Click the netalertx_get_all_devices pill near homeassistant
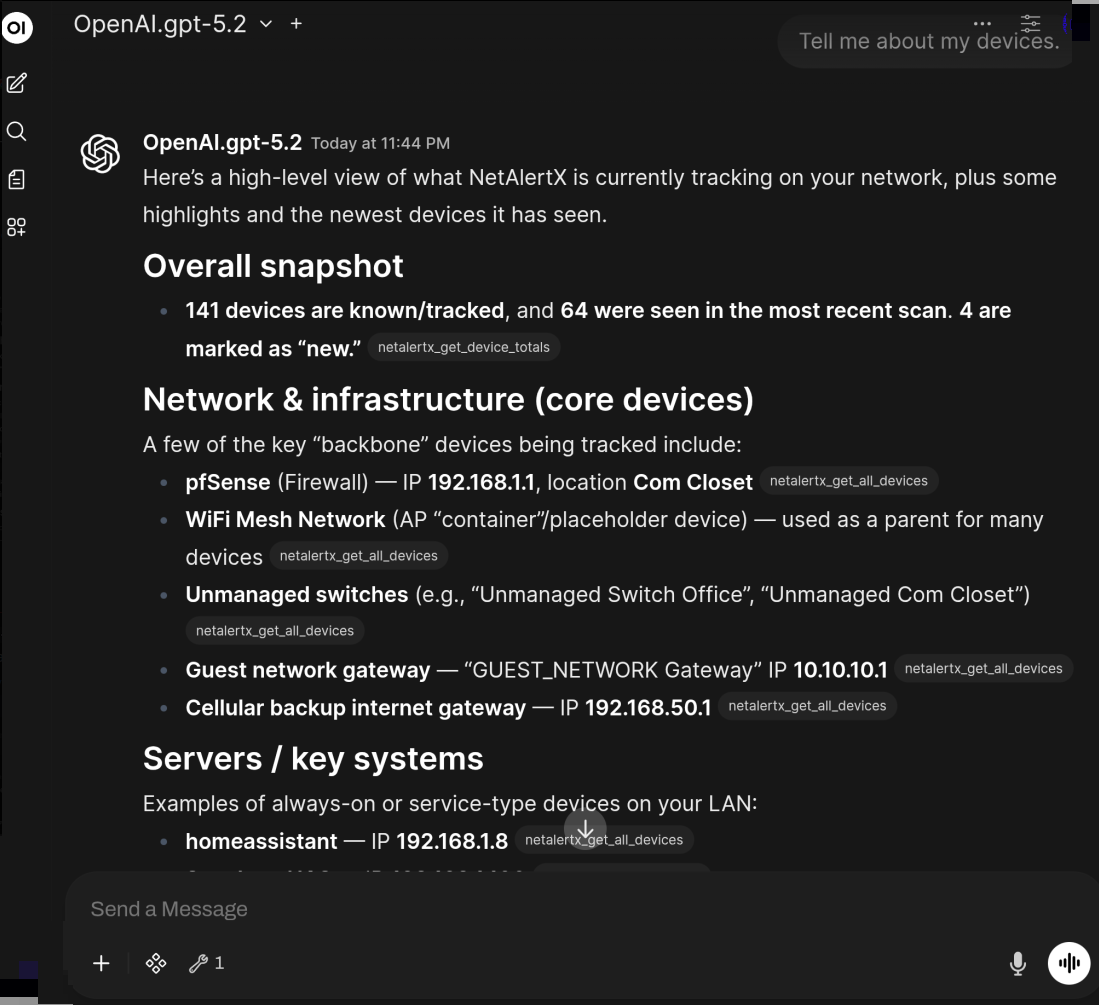 (604, 840)
